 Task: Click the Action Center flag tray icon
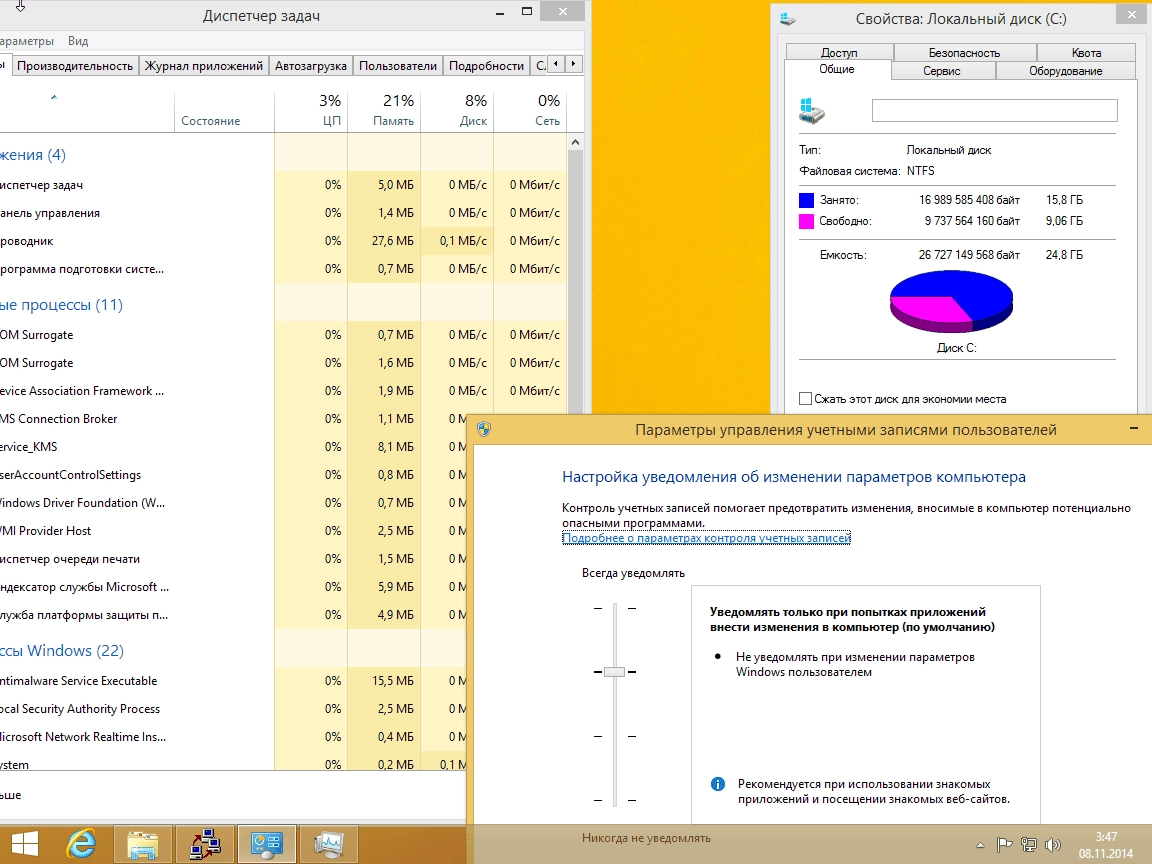pyautogui.click(x=1004, y=845)
